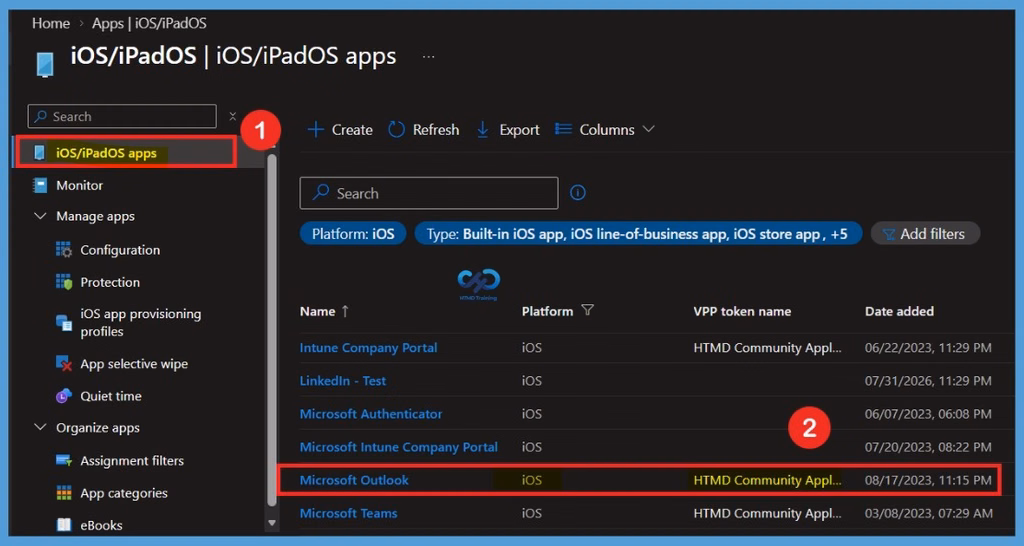This screenshot has width=1024, height=546.
Task: Collapse the sidebar with double-chevron icon
Action: click(x=232, y=116)
